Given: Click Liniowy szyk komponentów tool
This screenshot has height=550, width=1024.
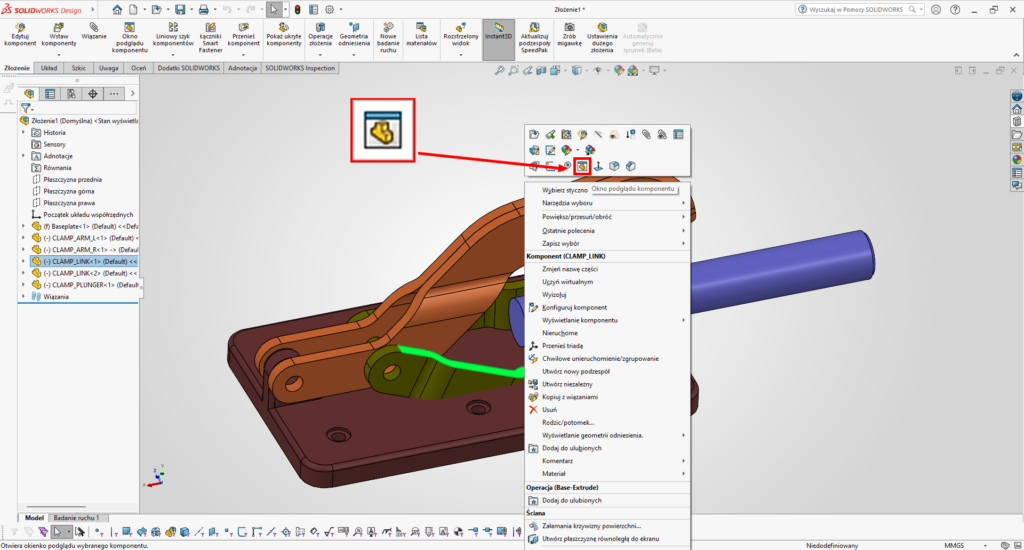Looking at the screenshot, I should tap(173, 35).
